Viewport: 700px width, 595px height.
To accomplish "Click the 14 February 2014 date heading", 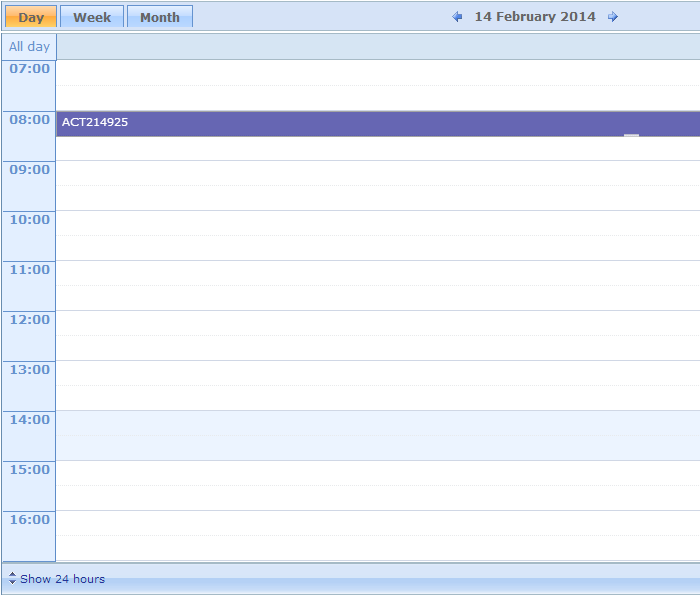I will tap(535, 17).
